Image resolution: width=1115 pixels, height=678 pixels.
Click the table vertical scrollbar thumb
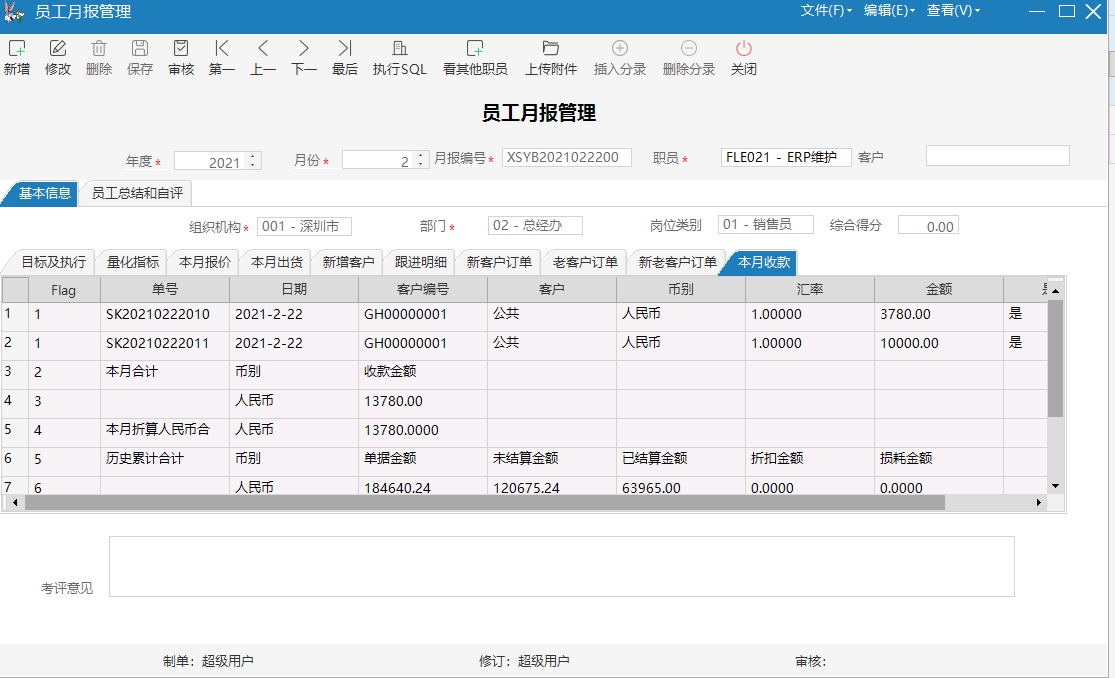[1055, 358]
